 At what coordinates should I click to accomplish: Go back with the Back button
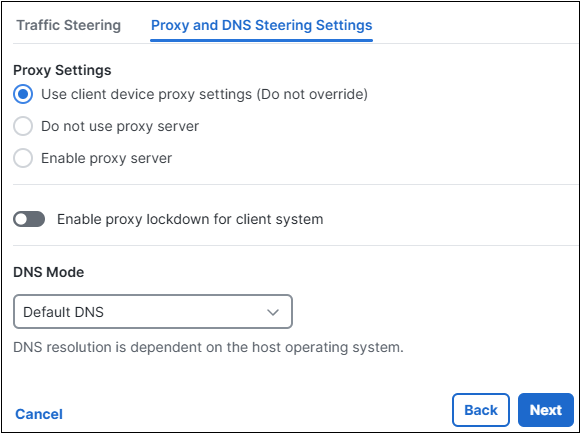[x=480, y=410]
